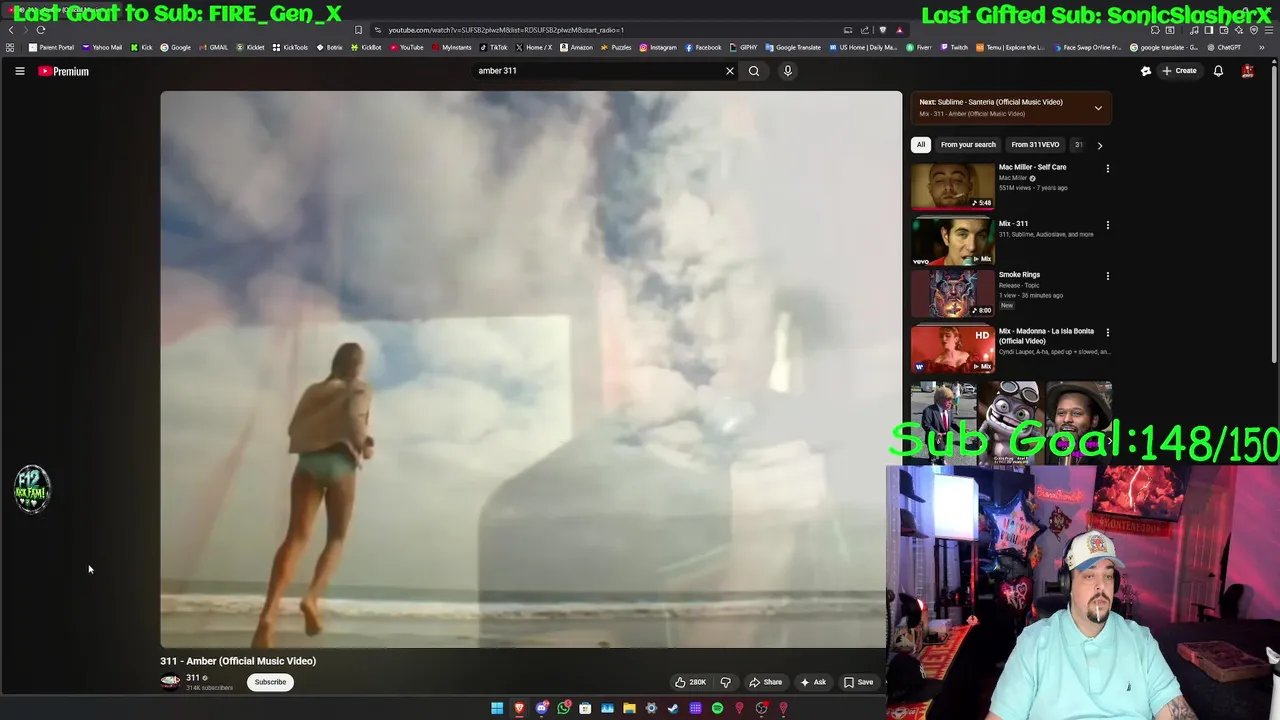Image resolution: width=1280 pixels, height=720 pixels.
Task: Click the browser address bar URL
Action: click(506, 30)
